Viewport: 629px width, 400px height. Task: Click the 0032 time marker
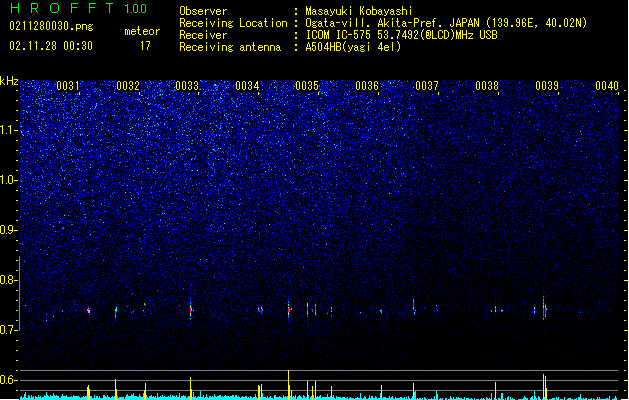tap(128, 85)
